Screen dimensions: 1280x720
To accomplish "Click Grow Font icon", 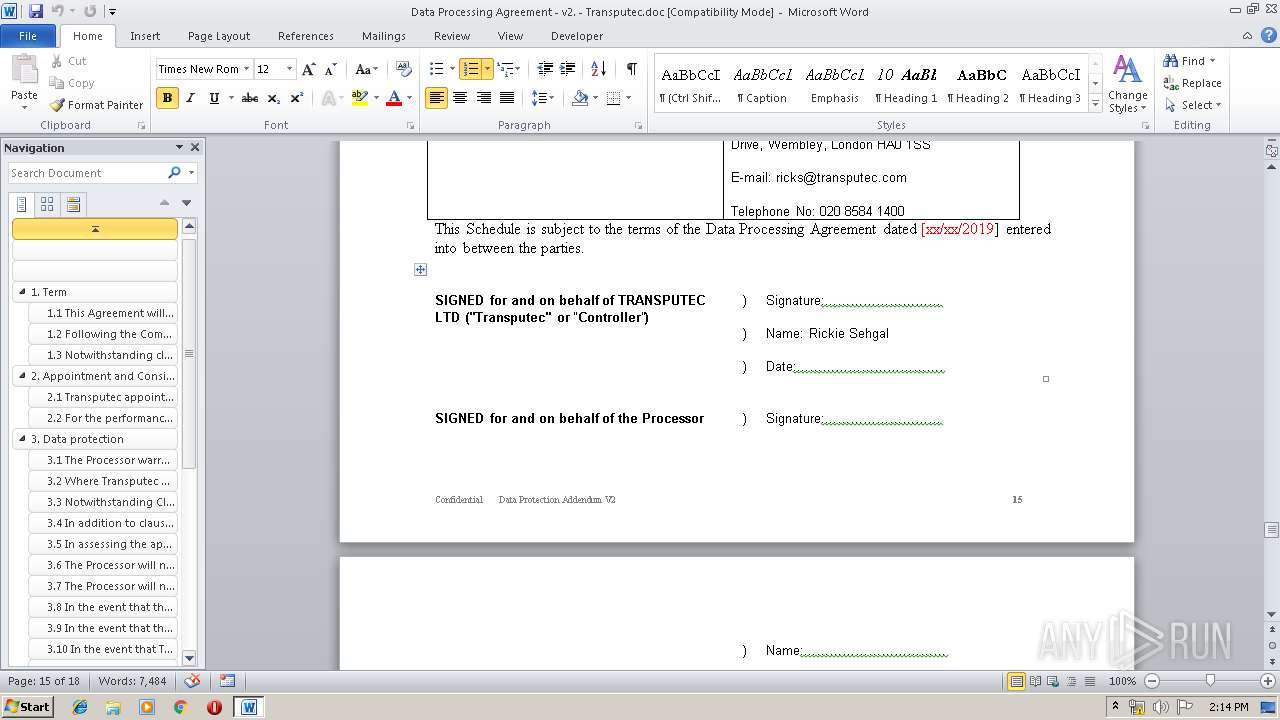I will coord(309,69).
